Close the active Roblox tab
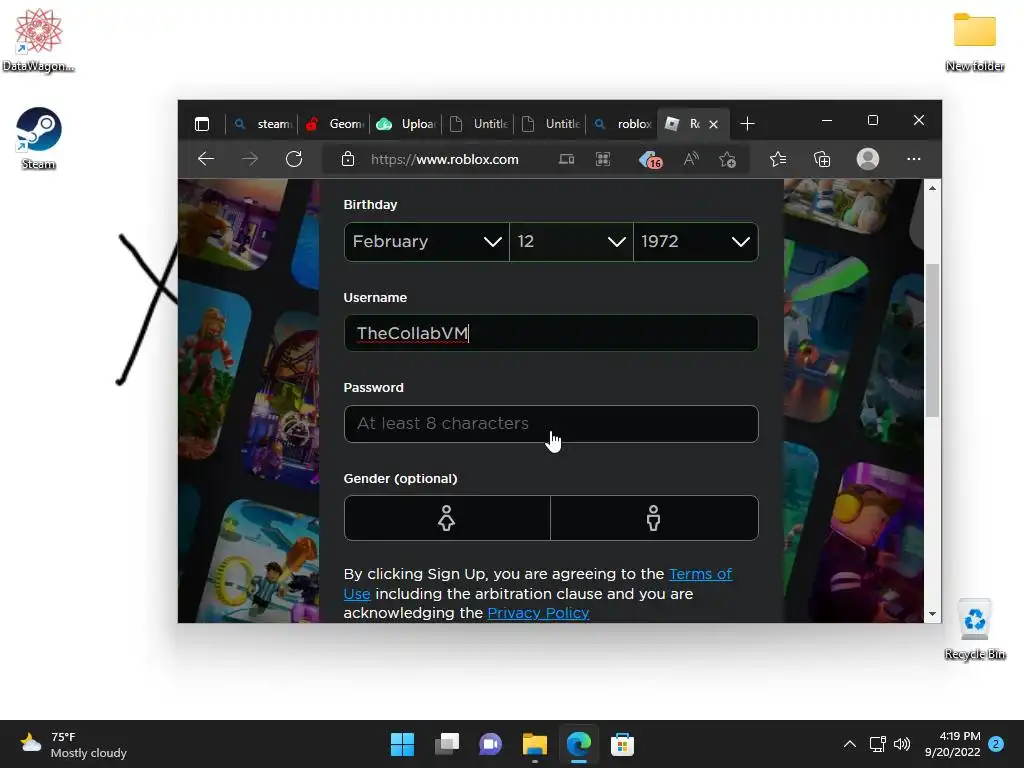This screenshot has width=1024, height=768. coord(714,124)
